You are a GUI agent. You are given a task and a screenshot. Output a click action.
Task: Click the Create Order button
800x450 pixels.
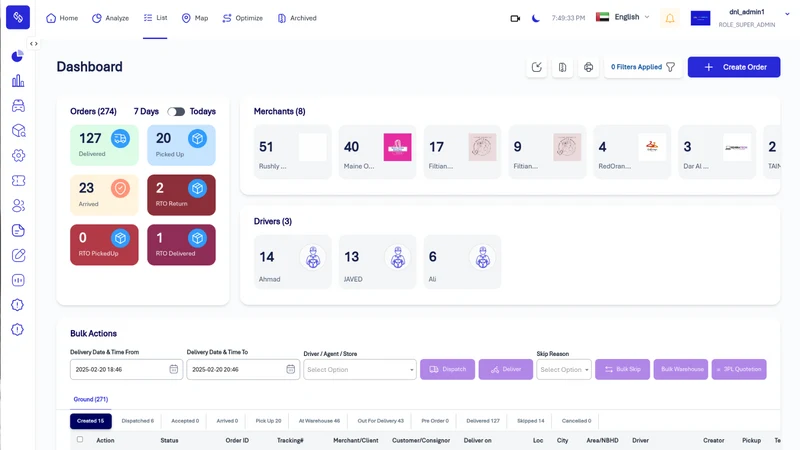click(x=734, y=67)
